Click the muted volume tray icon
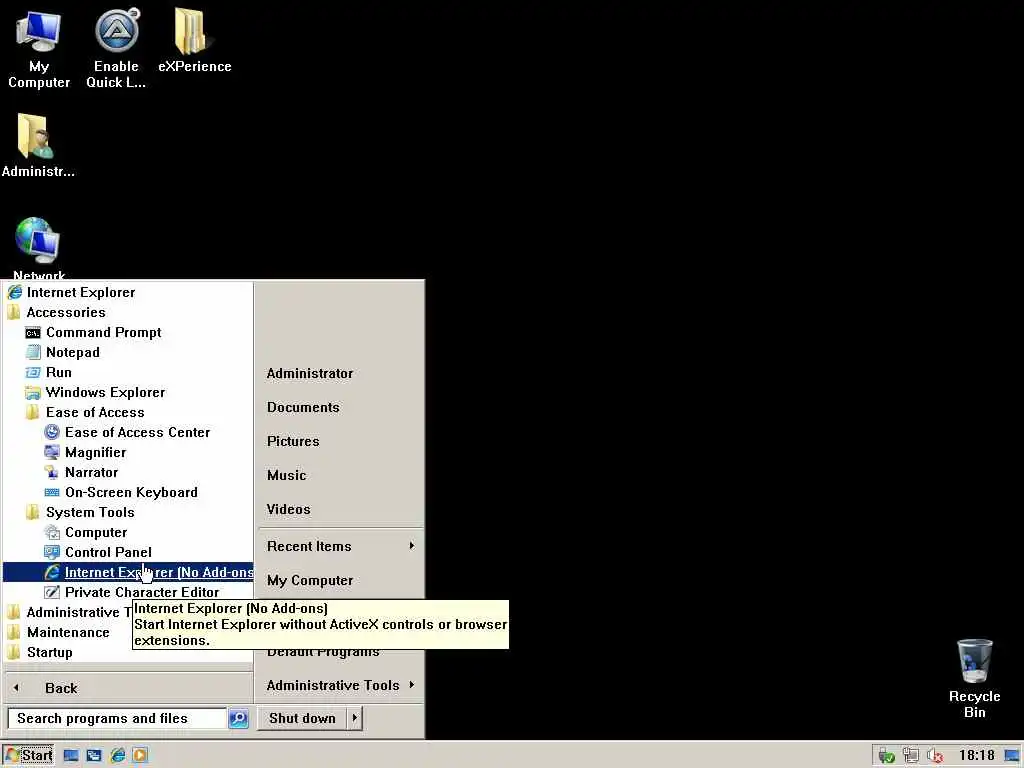 935,756
